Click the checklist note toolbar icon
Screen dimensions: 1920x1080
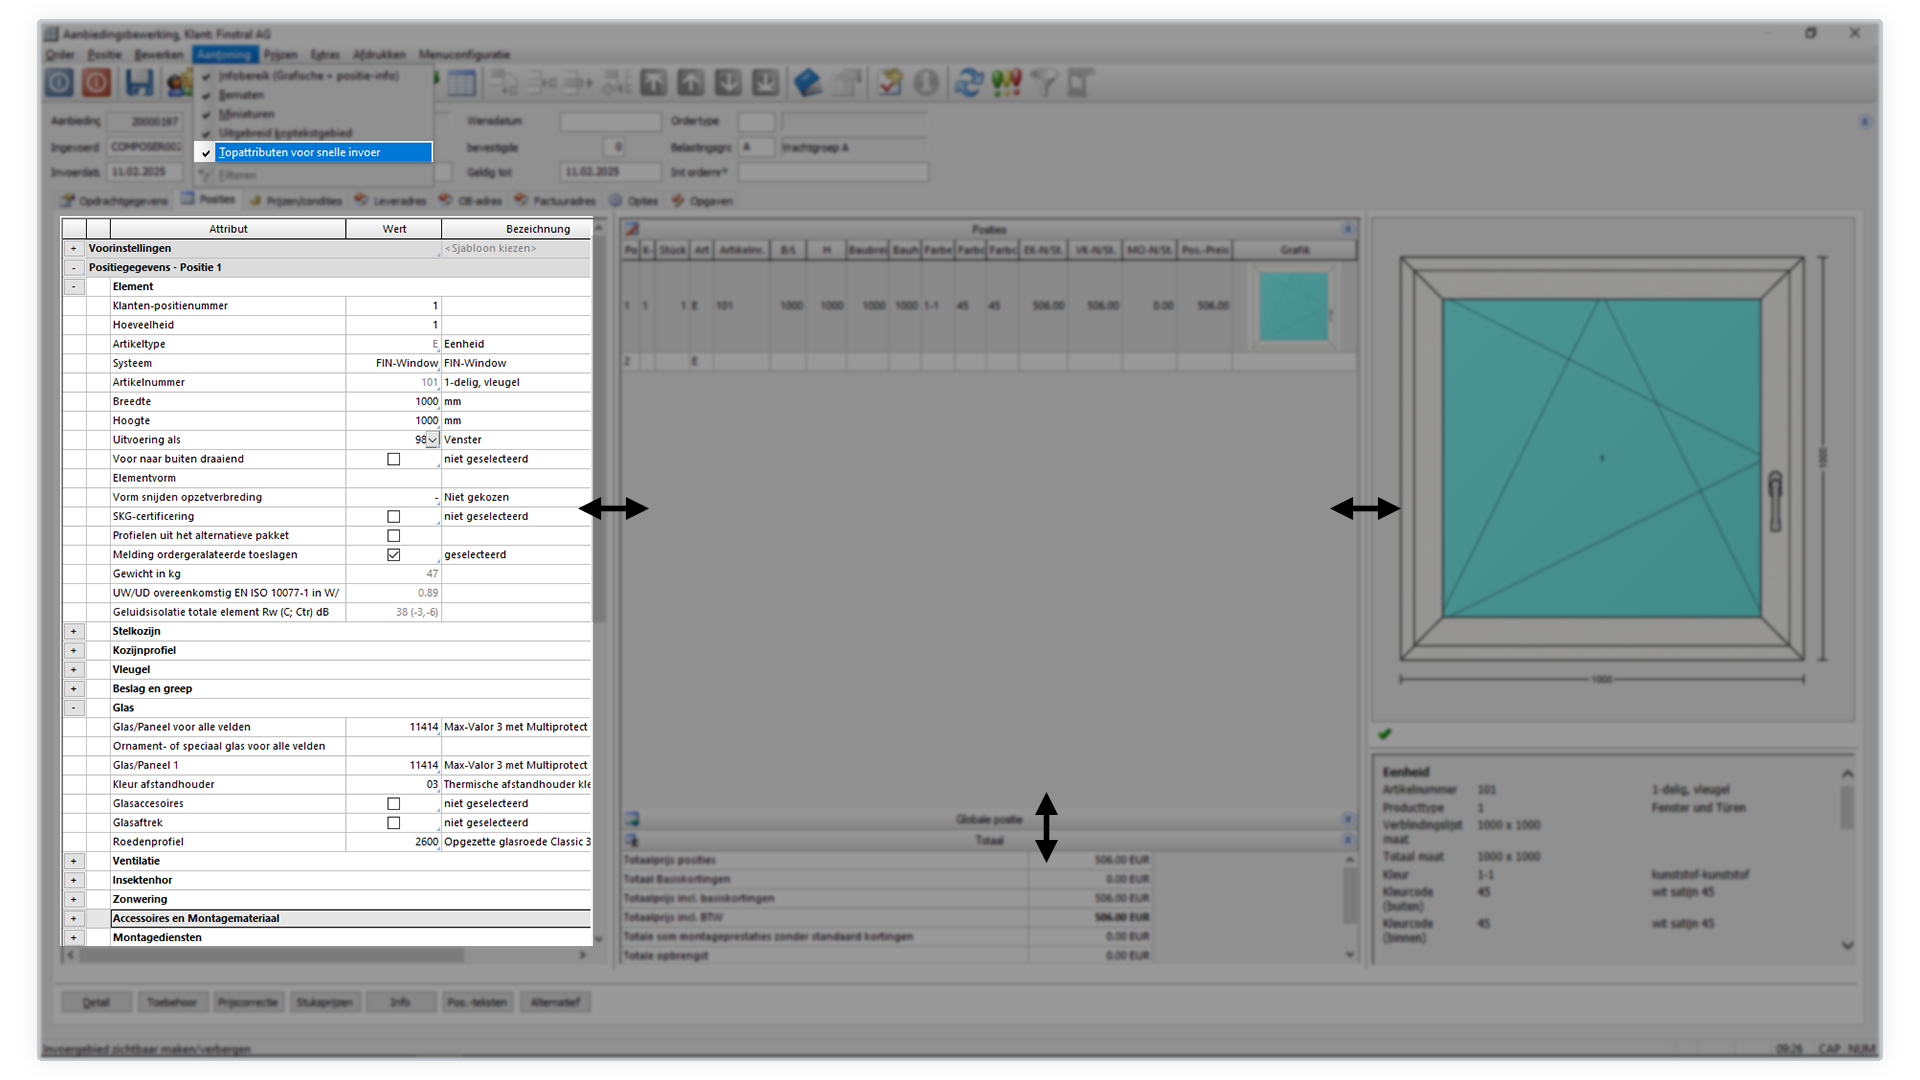[x=889, y=83]
